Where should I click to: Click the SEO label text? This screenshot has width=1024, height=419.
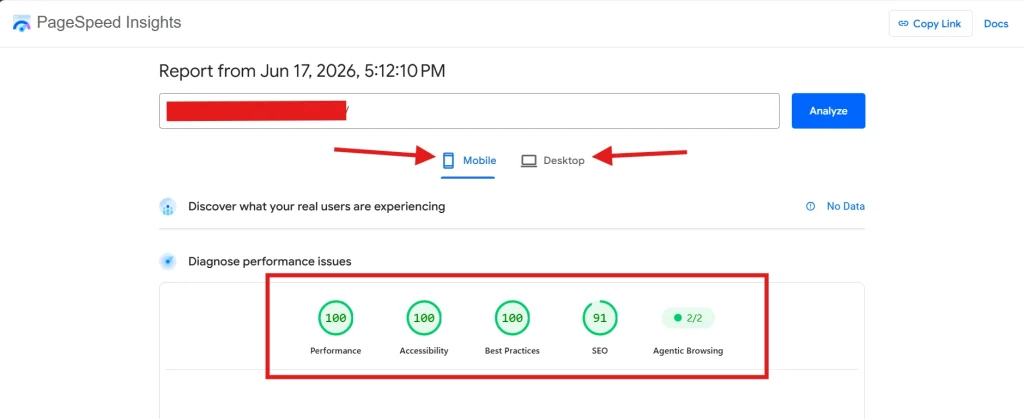(x=600, y=351)
